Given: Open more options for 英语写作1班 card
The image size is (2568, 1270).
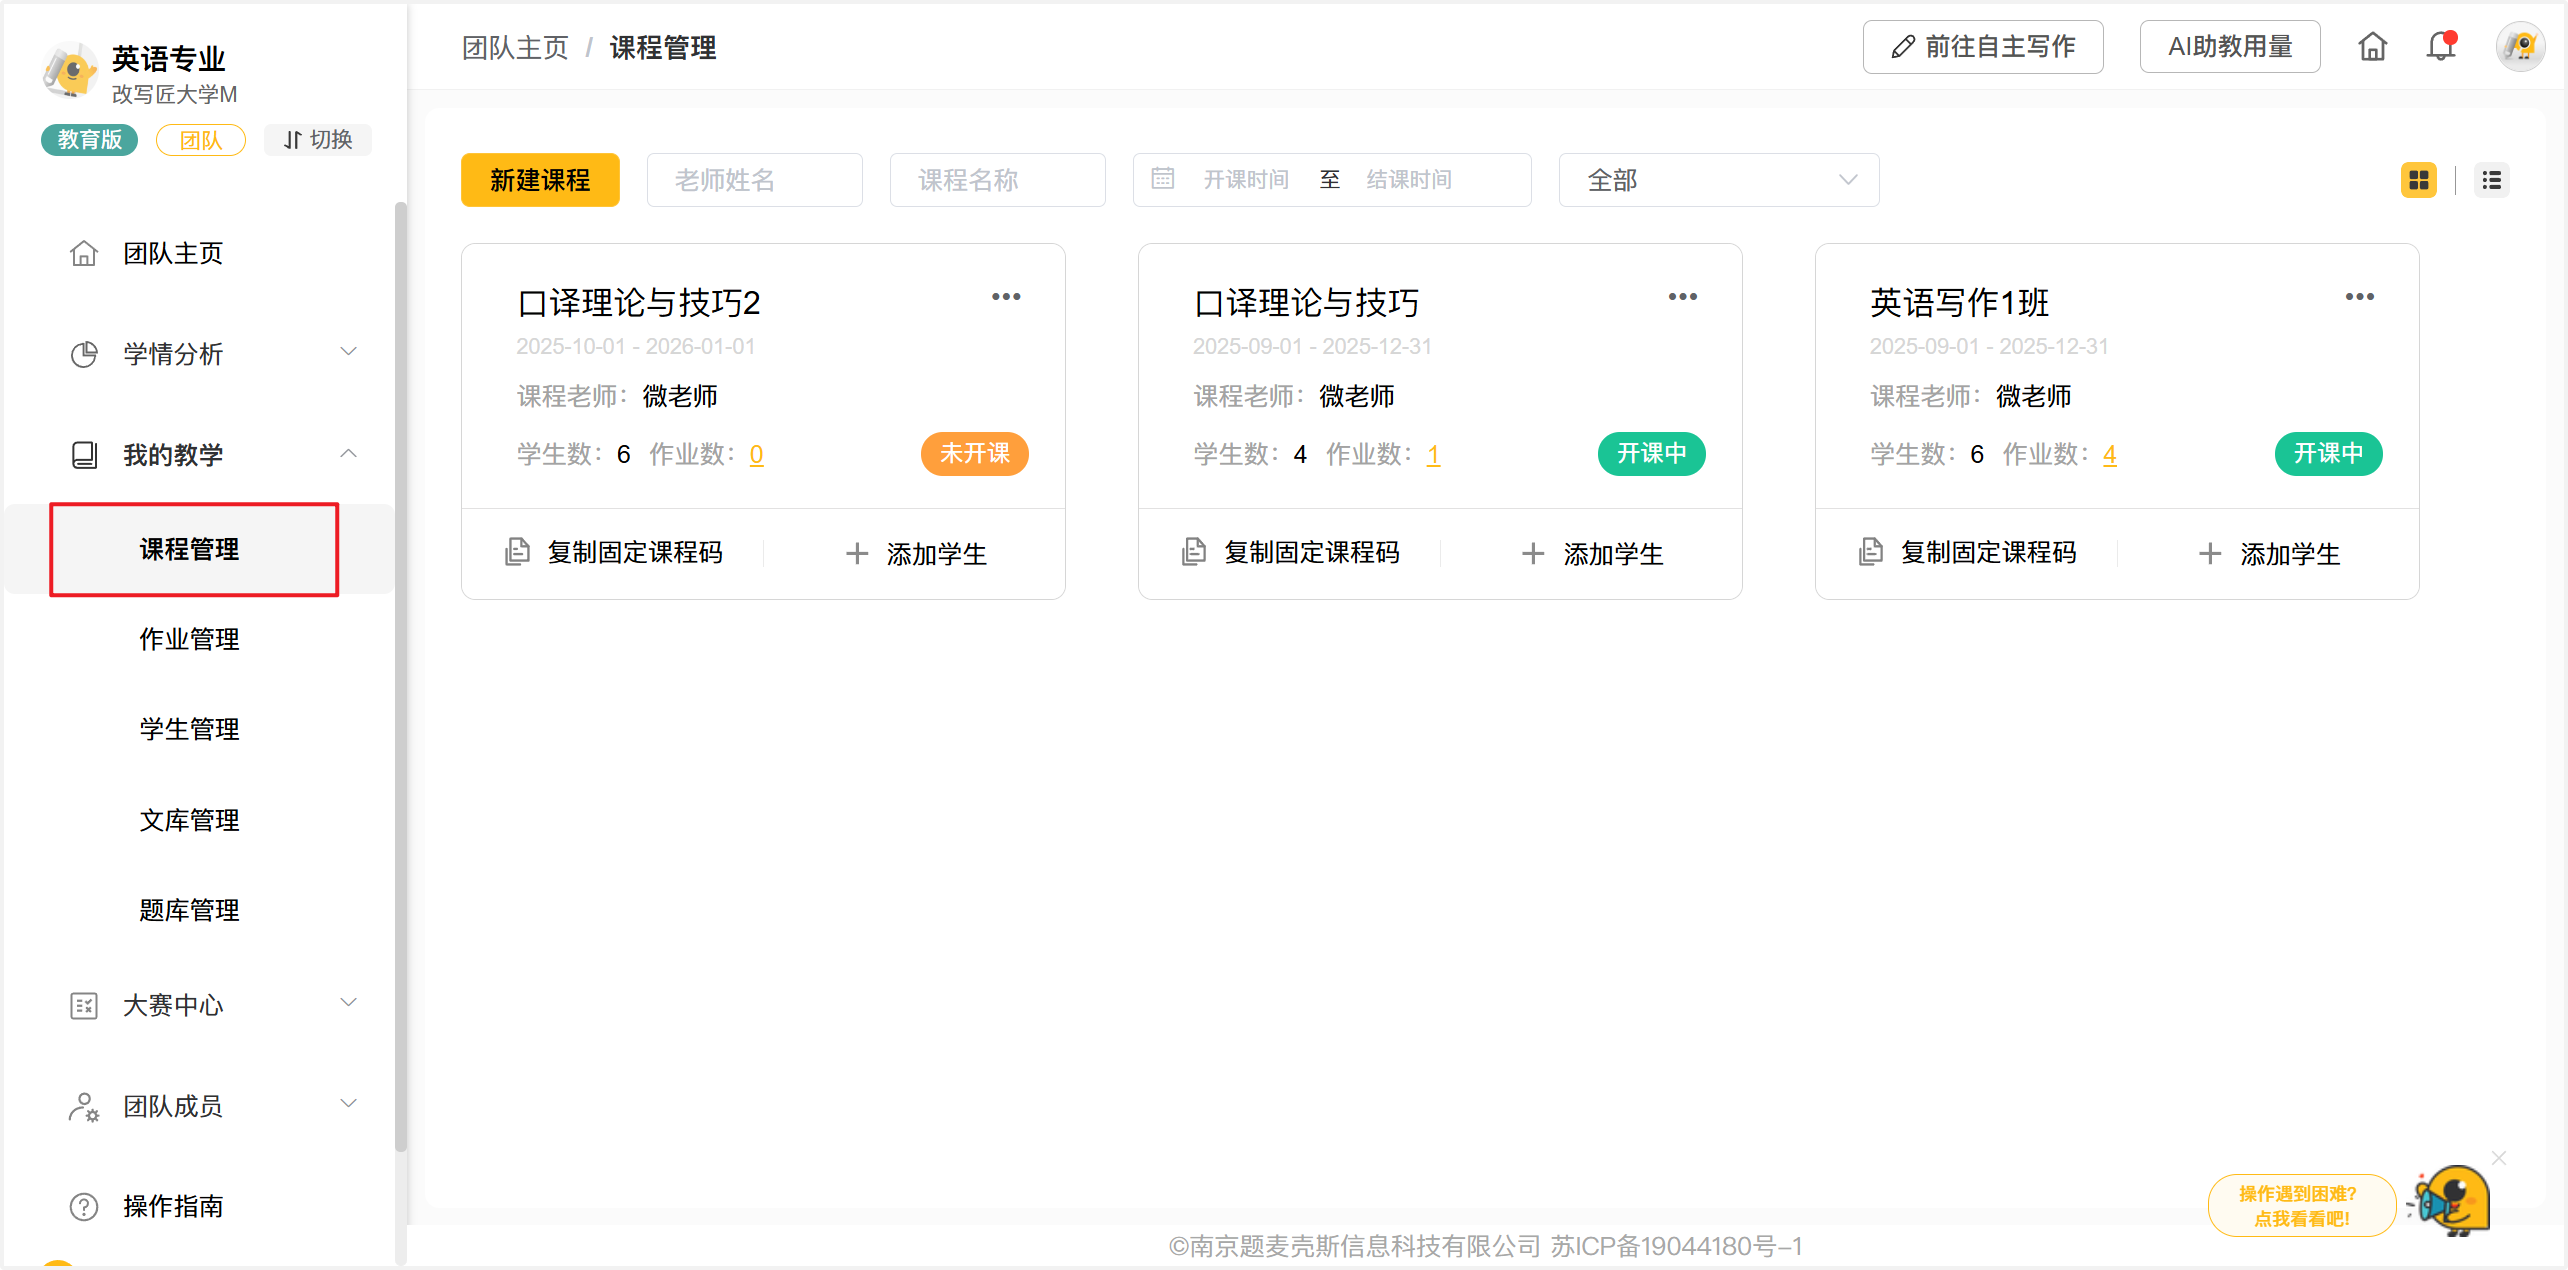Looking at the screenshot, I should pos(2359,297).
